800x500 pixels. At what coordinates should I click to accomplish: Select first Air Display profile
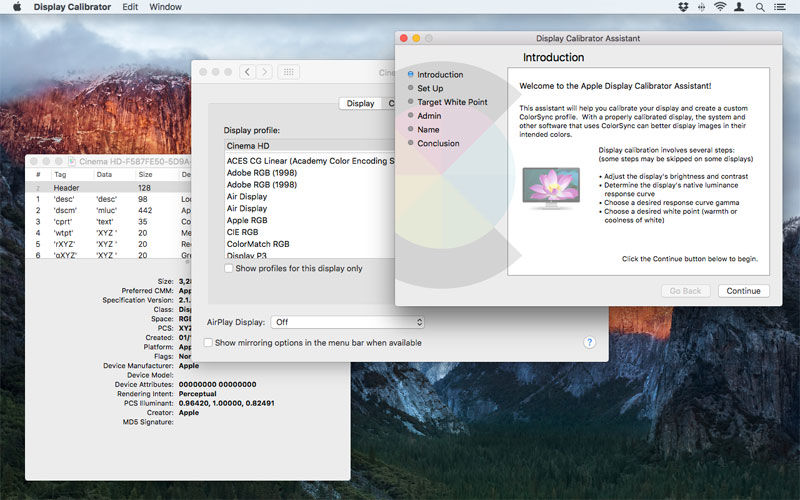[310, 196]
